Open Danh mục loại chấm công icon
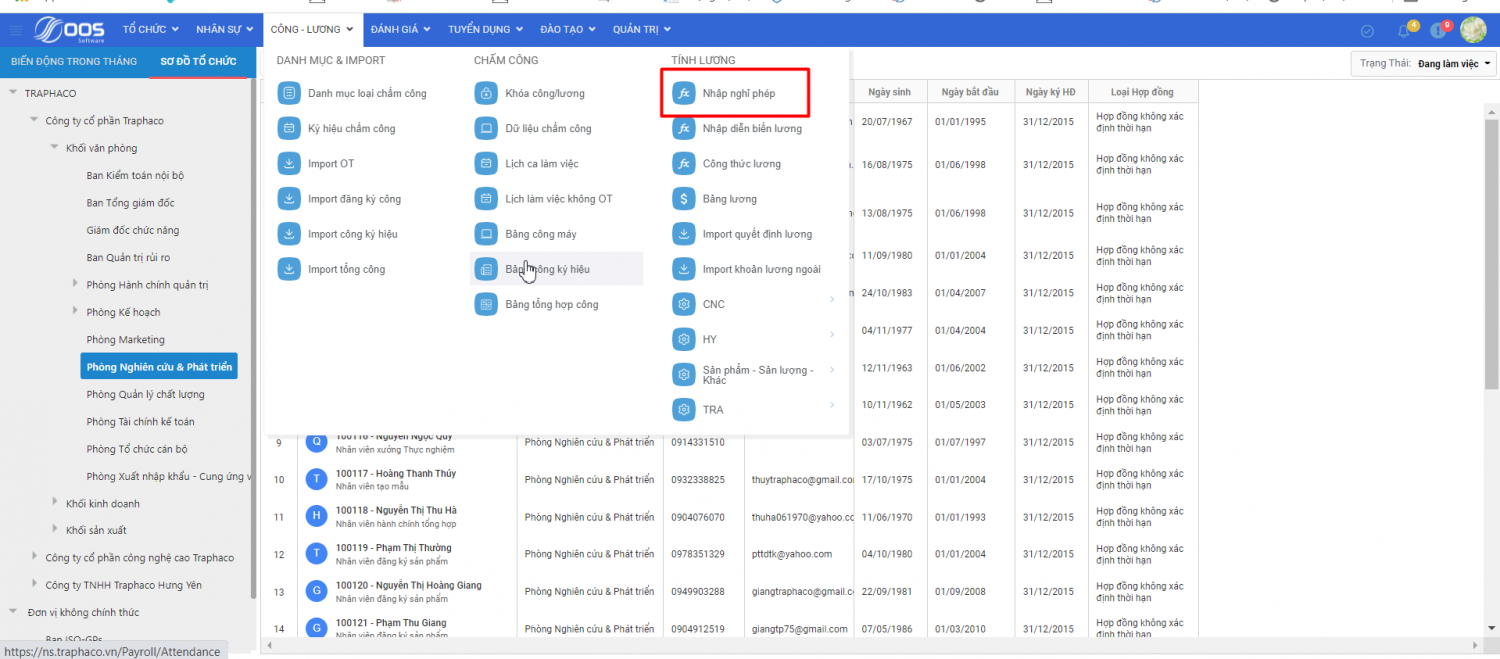Screen dimensions: 1500x659 tap(289, 93)
